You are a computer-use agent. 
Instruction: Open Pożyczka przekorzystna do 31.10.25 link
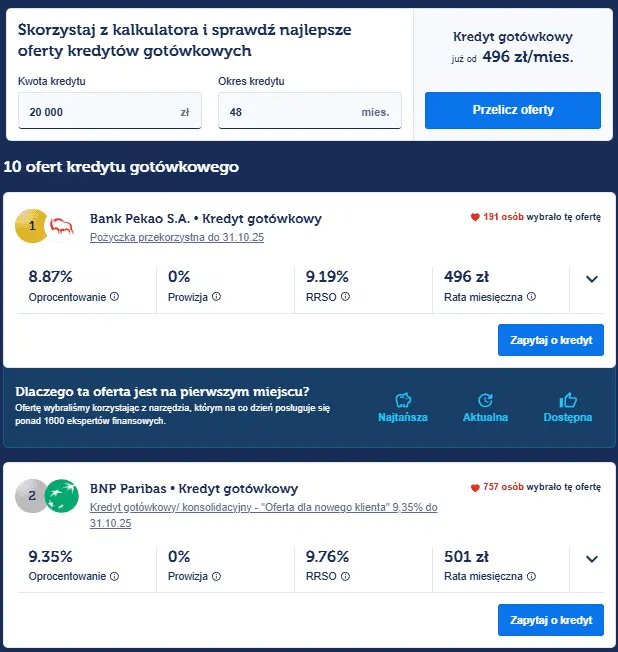click(x=176, y=238)
